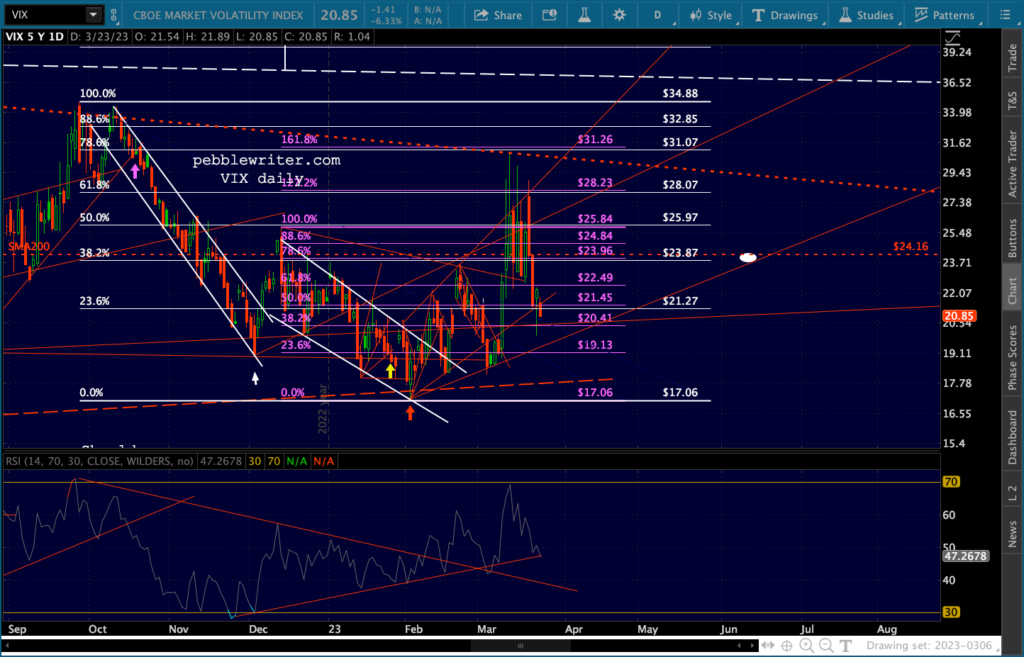
Task: Open the chart settings gear icon
Action: (x=620, y=15)
